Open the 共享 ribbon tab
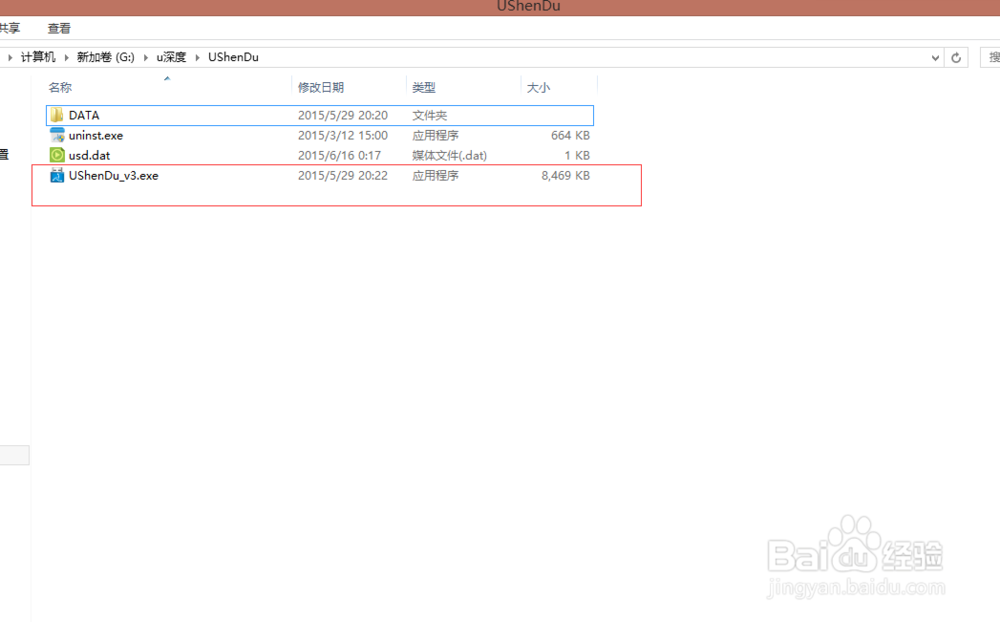 10,29
